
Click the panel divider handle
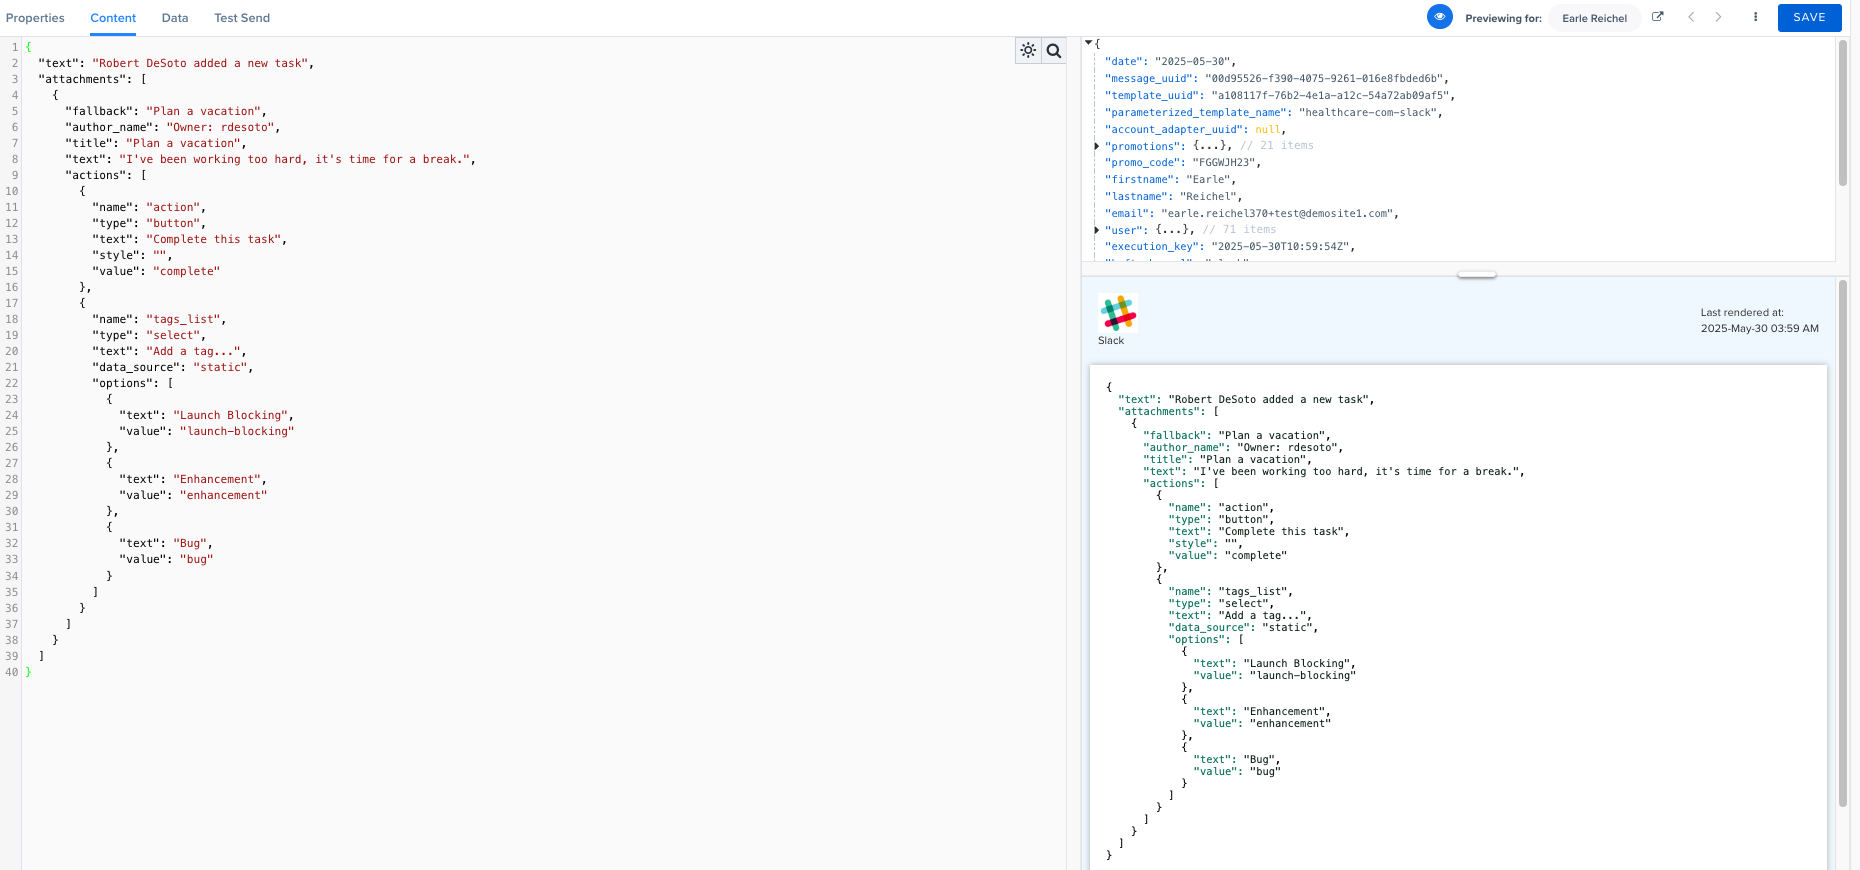(1477, 274)
